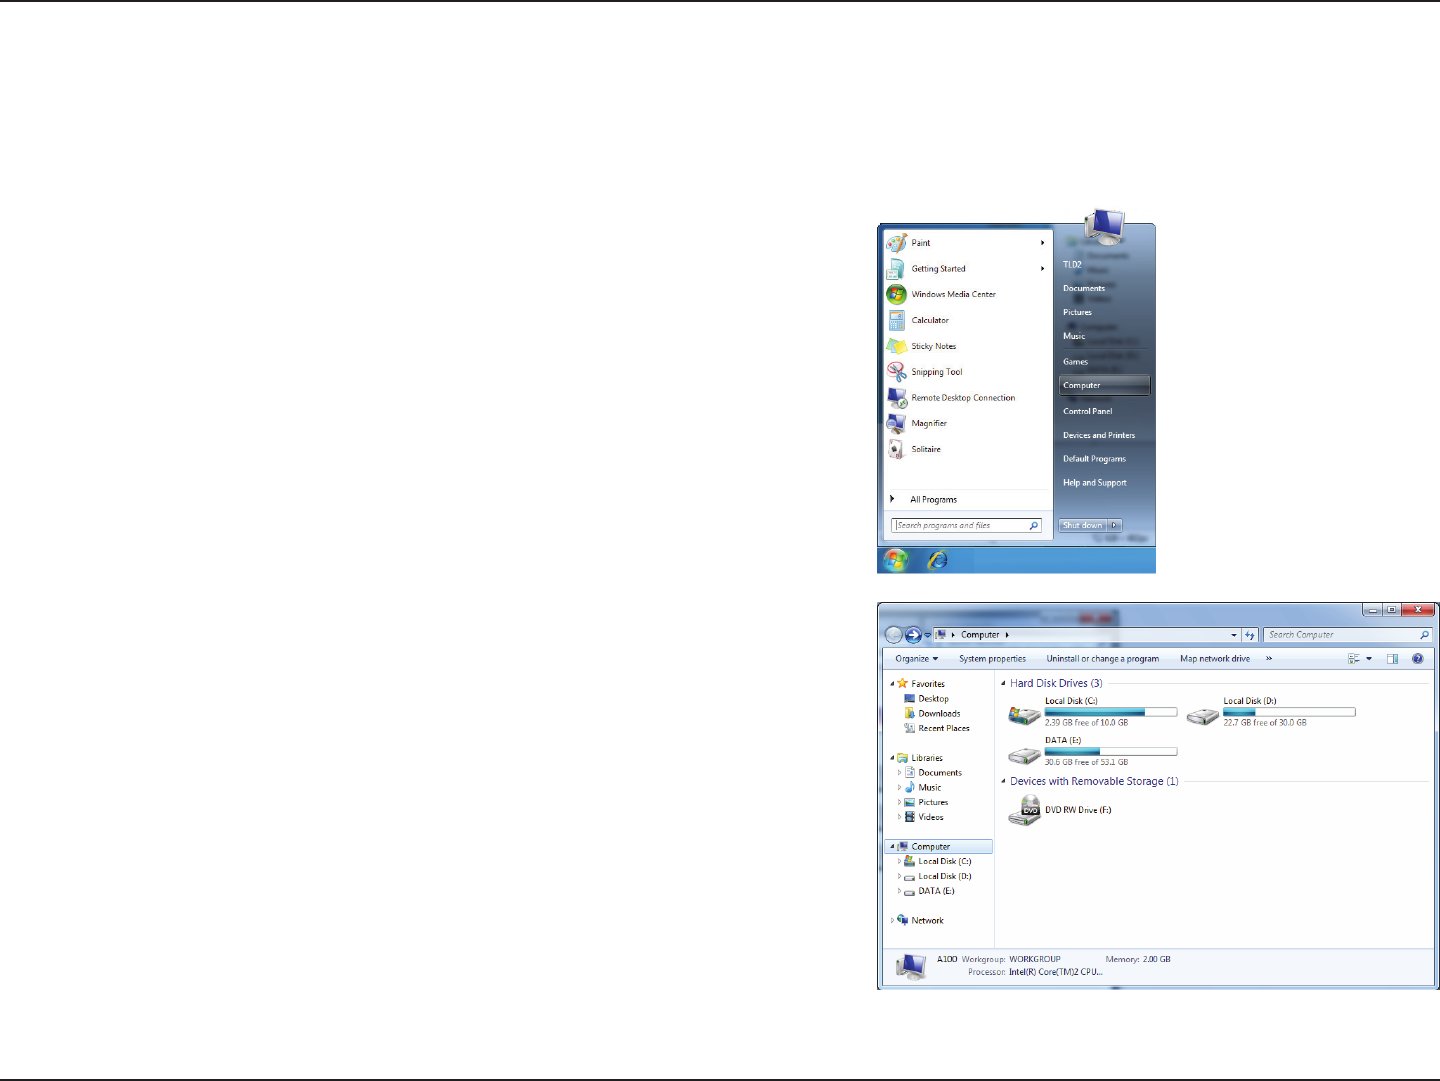
Task: Select the DVD RW Drive (F:) icon
Action: pos(1024,811)
